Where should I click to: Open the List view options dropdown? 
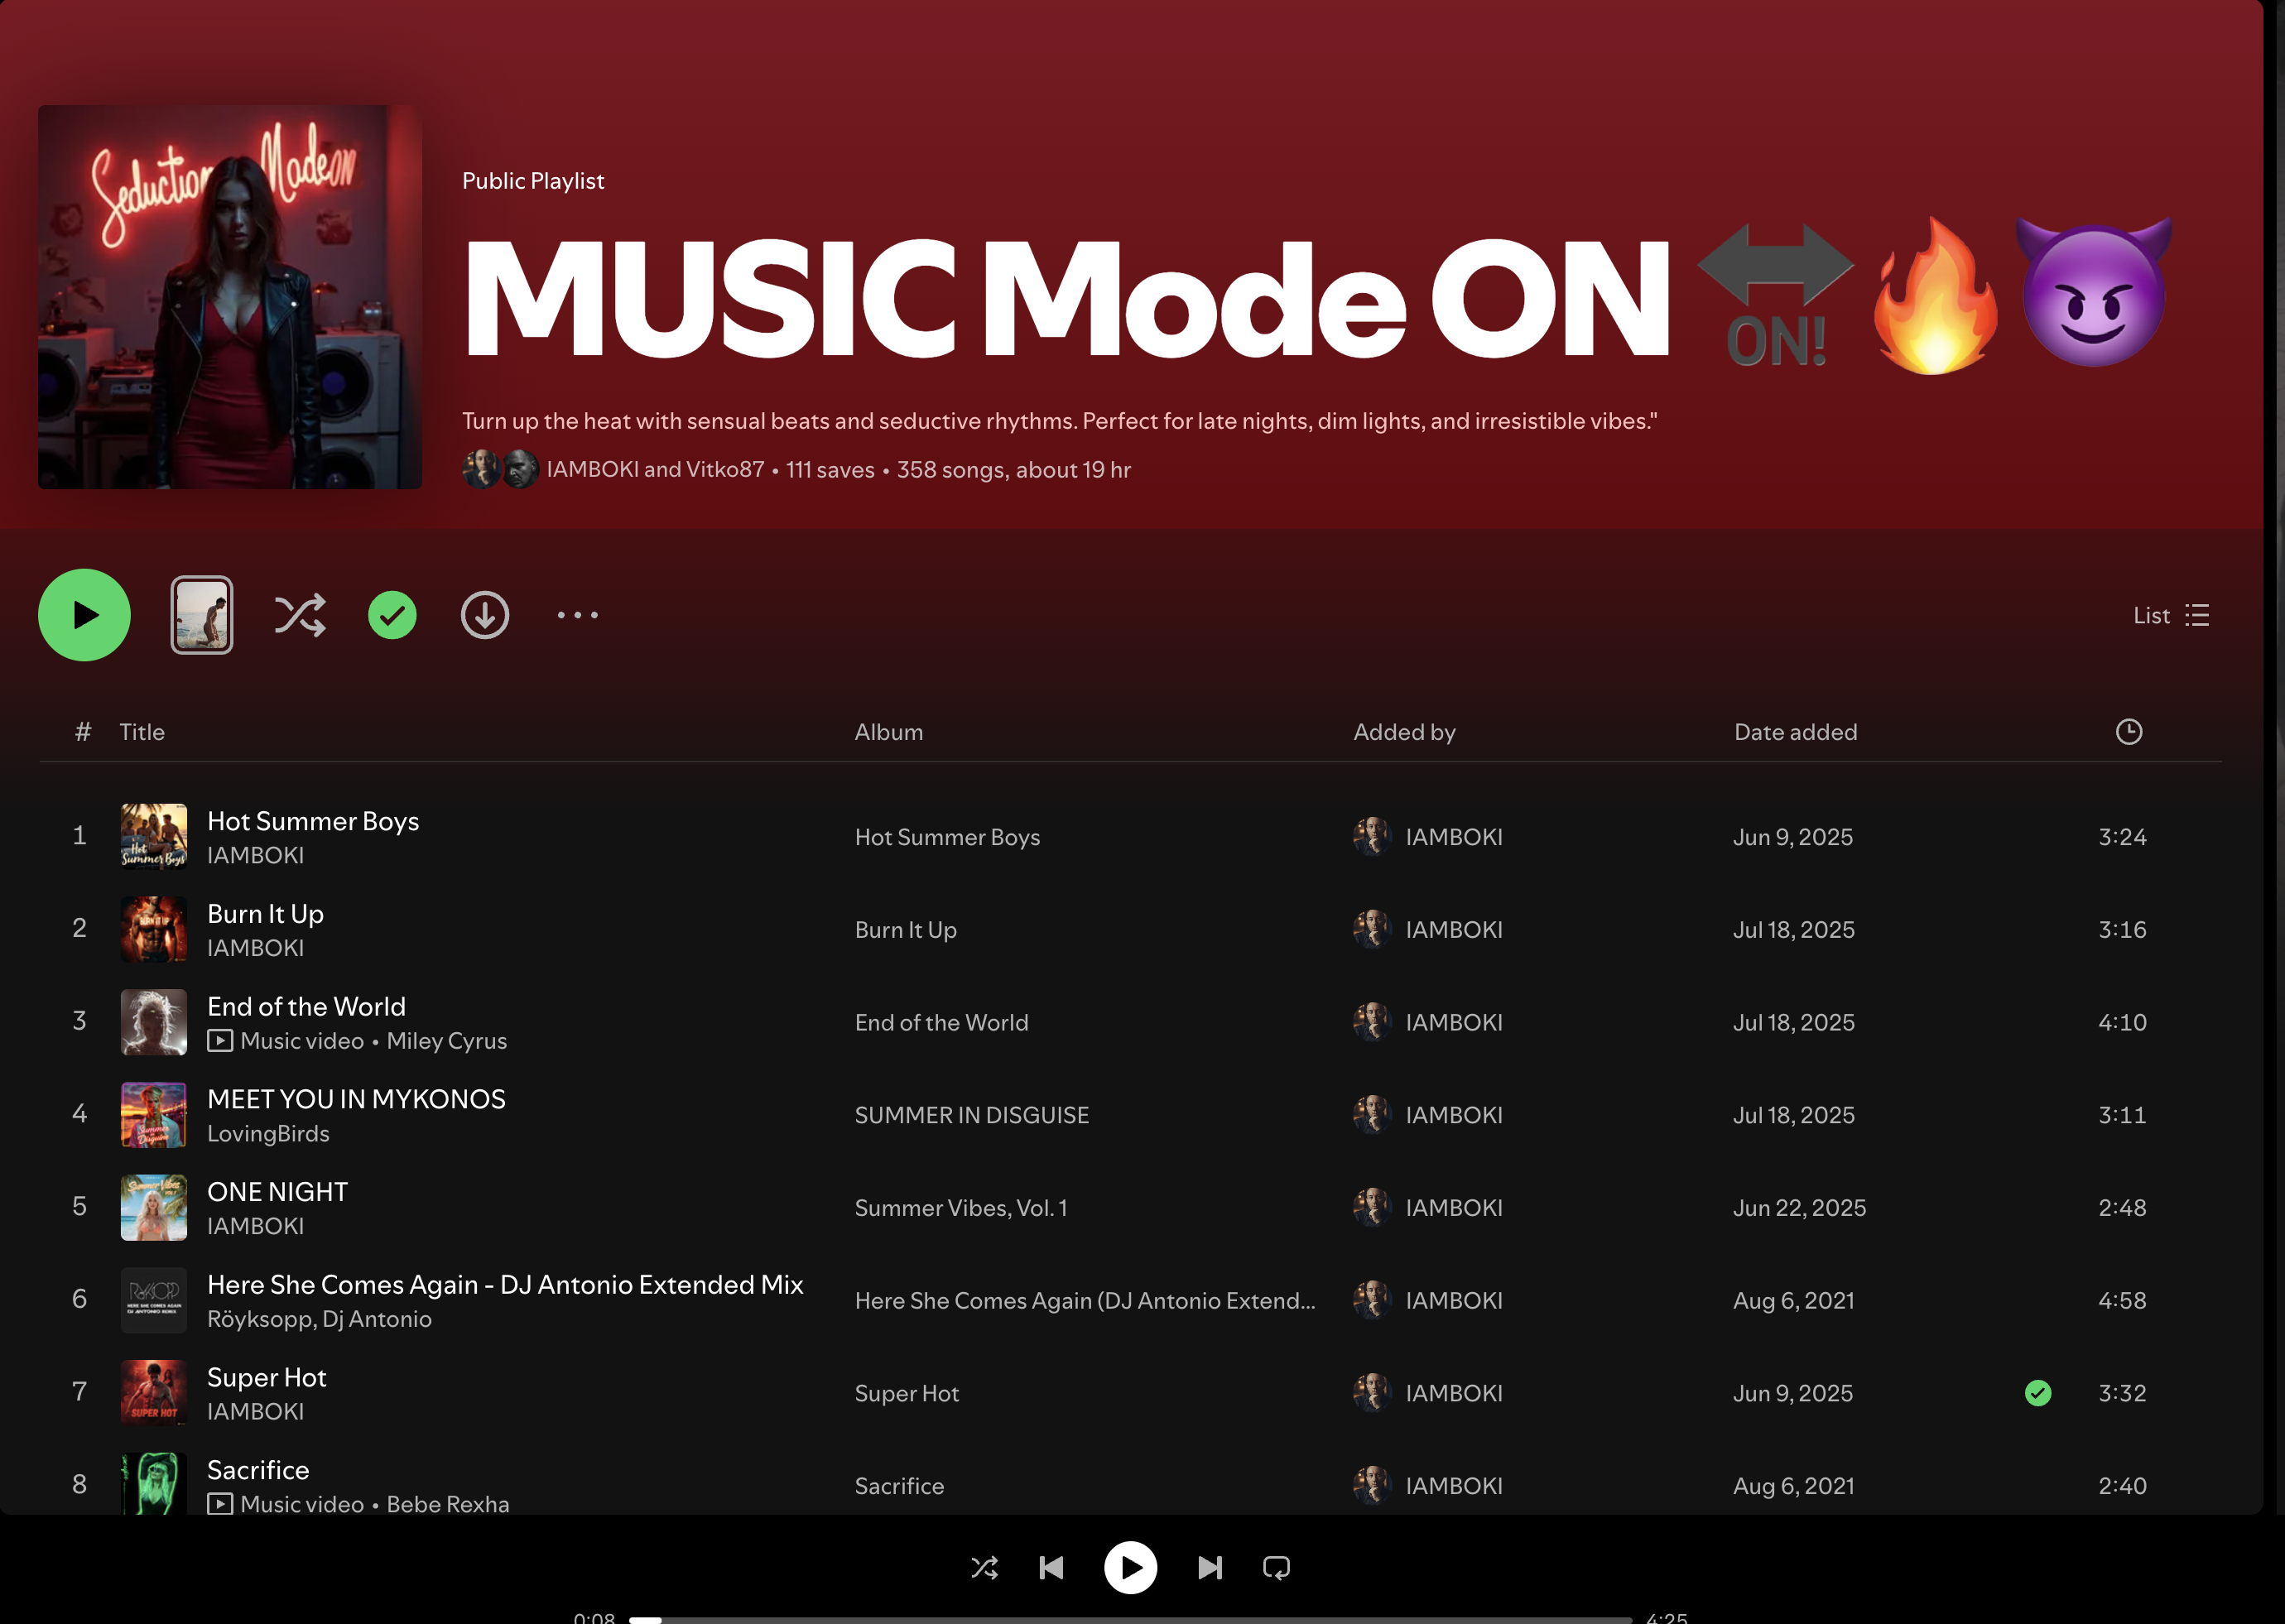tap(2170, 615)
